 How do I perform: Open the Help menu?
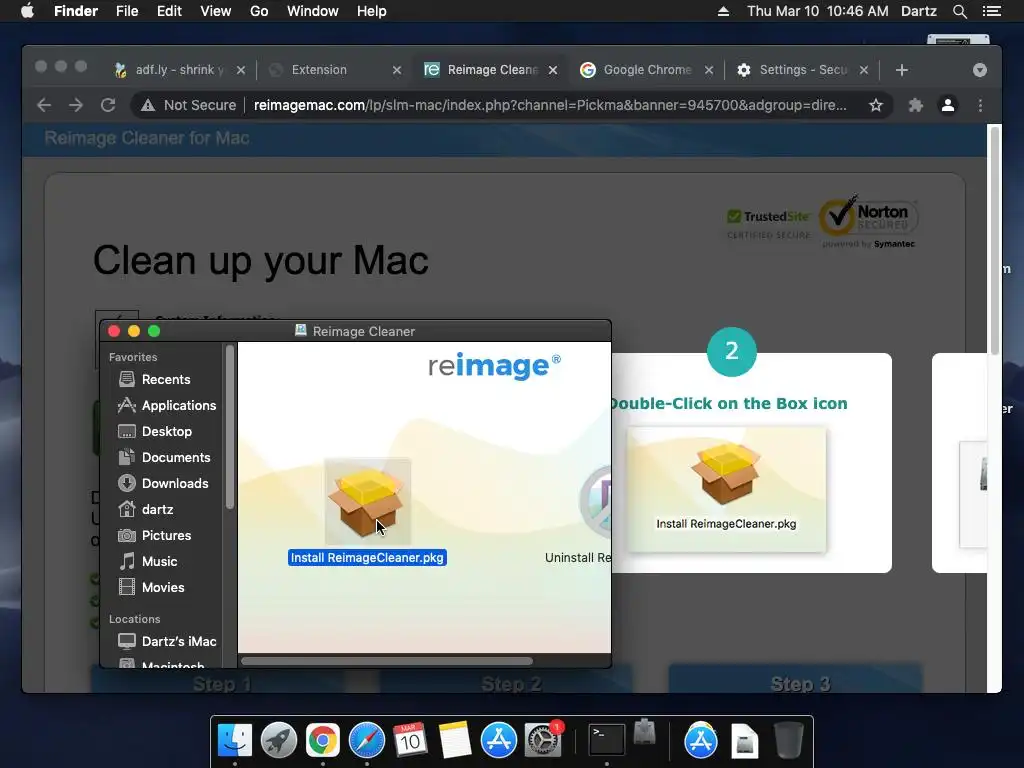coord(372,11)
